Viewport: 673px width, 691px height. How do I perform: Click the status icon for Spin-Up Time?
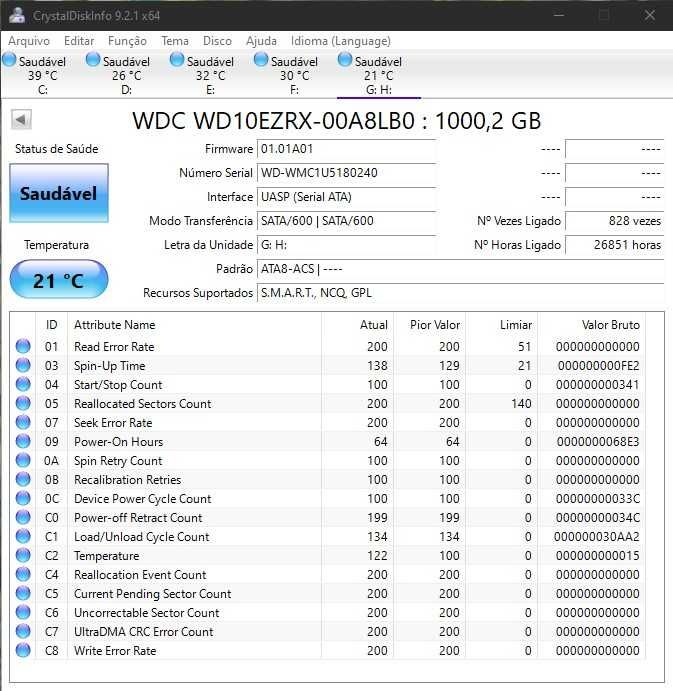(23, 365)
